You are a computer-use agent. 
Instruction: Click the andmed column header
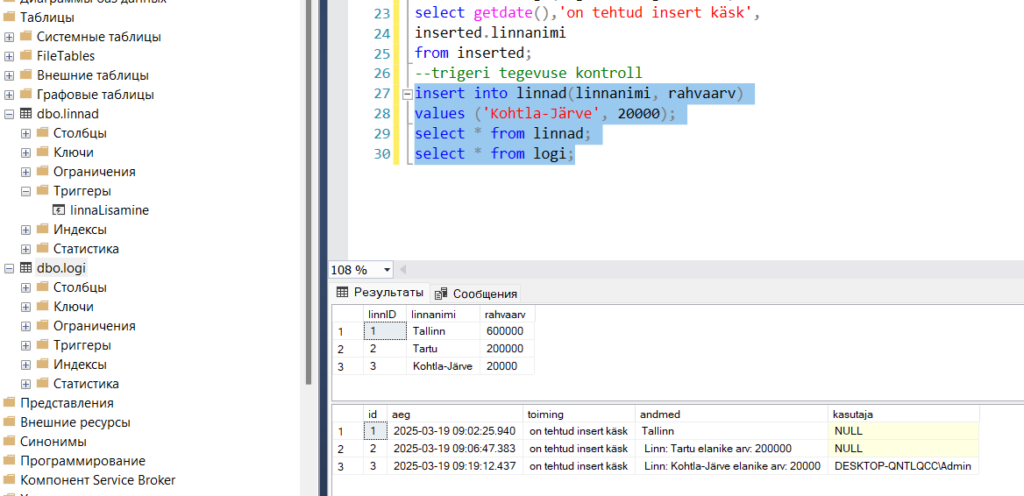click(732, 414)
